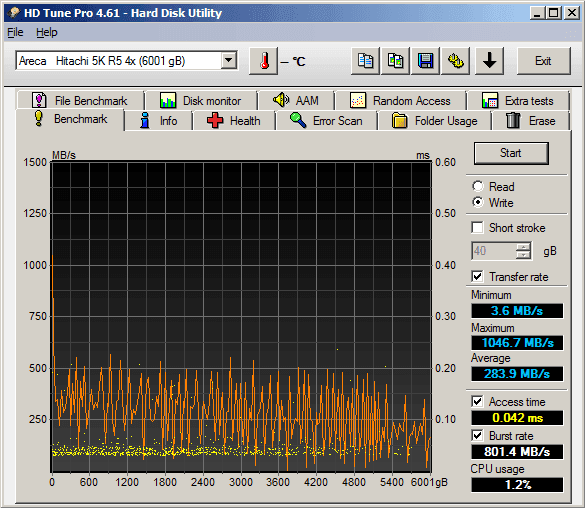Toggle the Access time checkbox
This screenshot has height=508, width=585.
pos(478,402)
